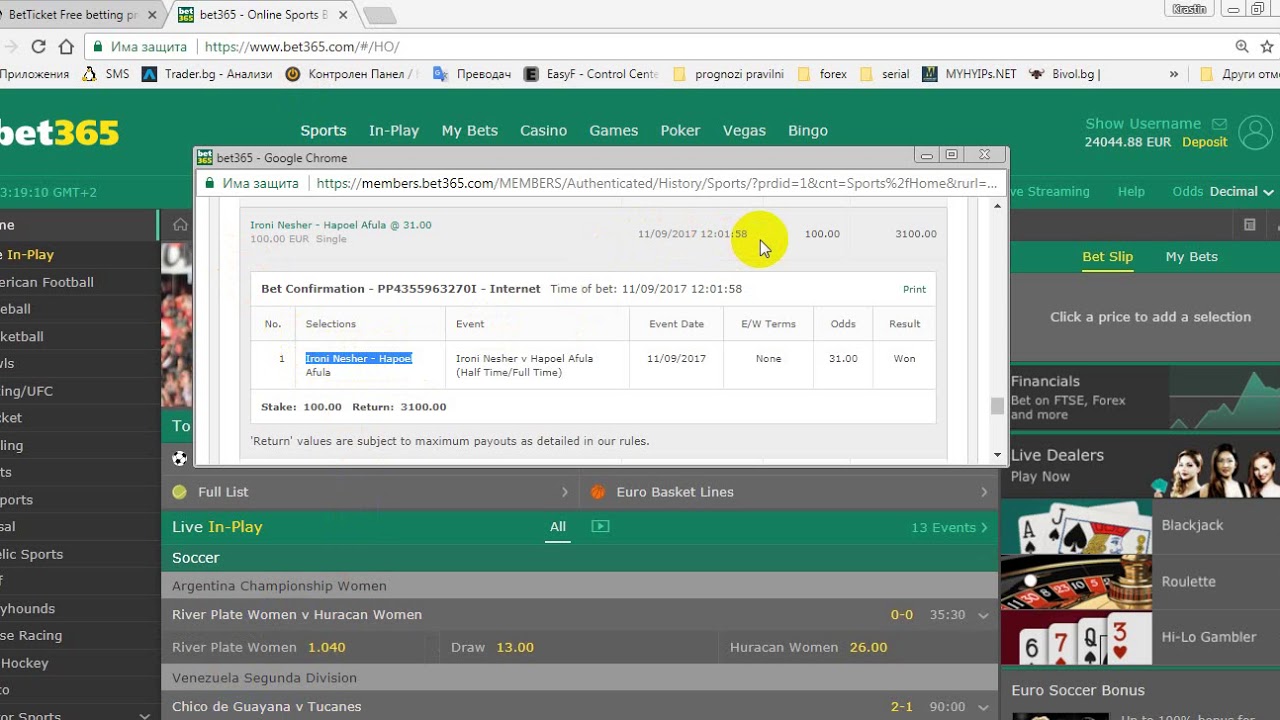Open the Blackjack casino game thumbnail
Screen dimensions: 1280x720
[x=1076, y=525]
